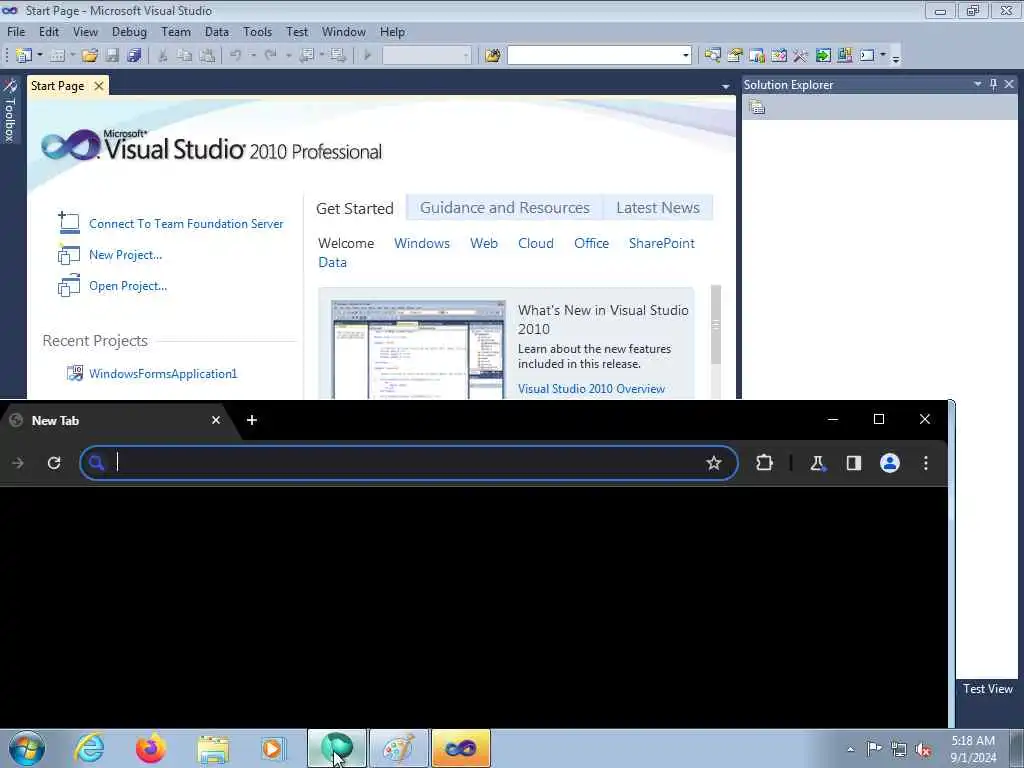The width and height of the screenshot is (1024, 768).
Task: Open the Tools menu
Action: [257, 31]
